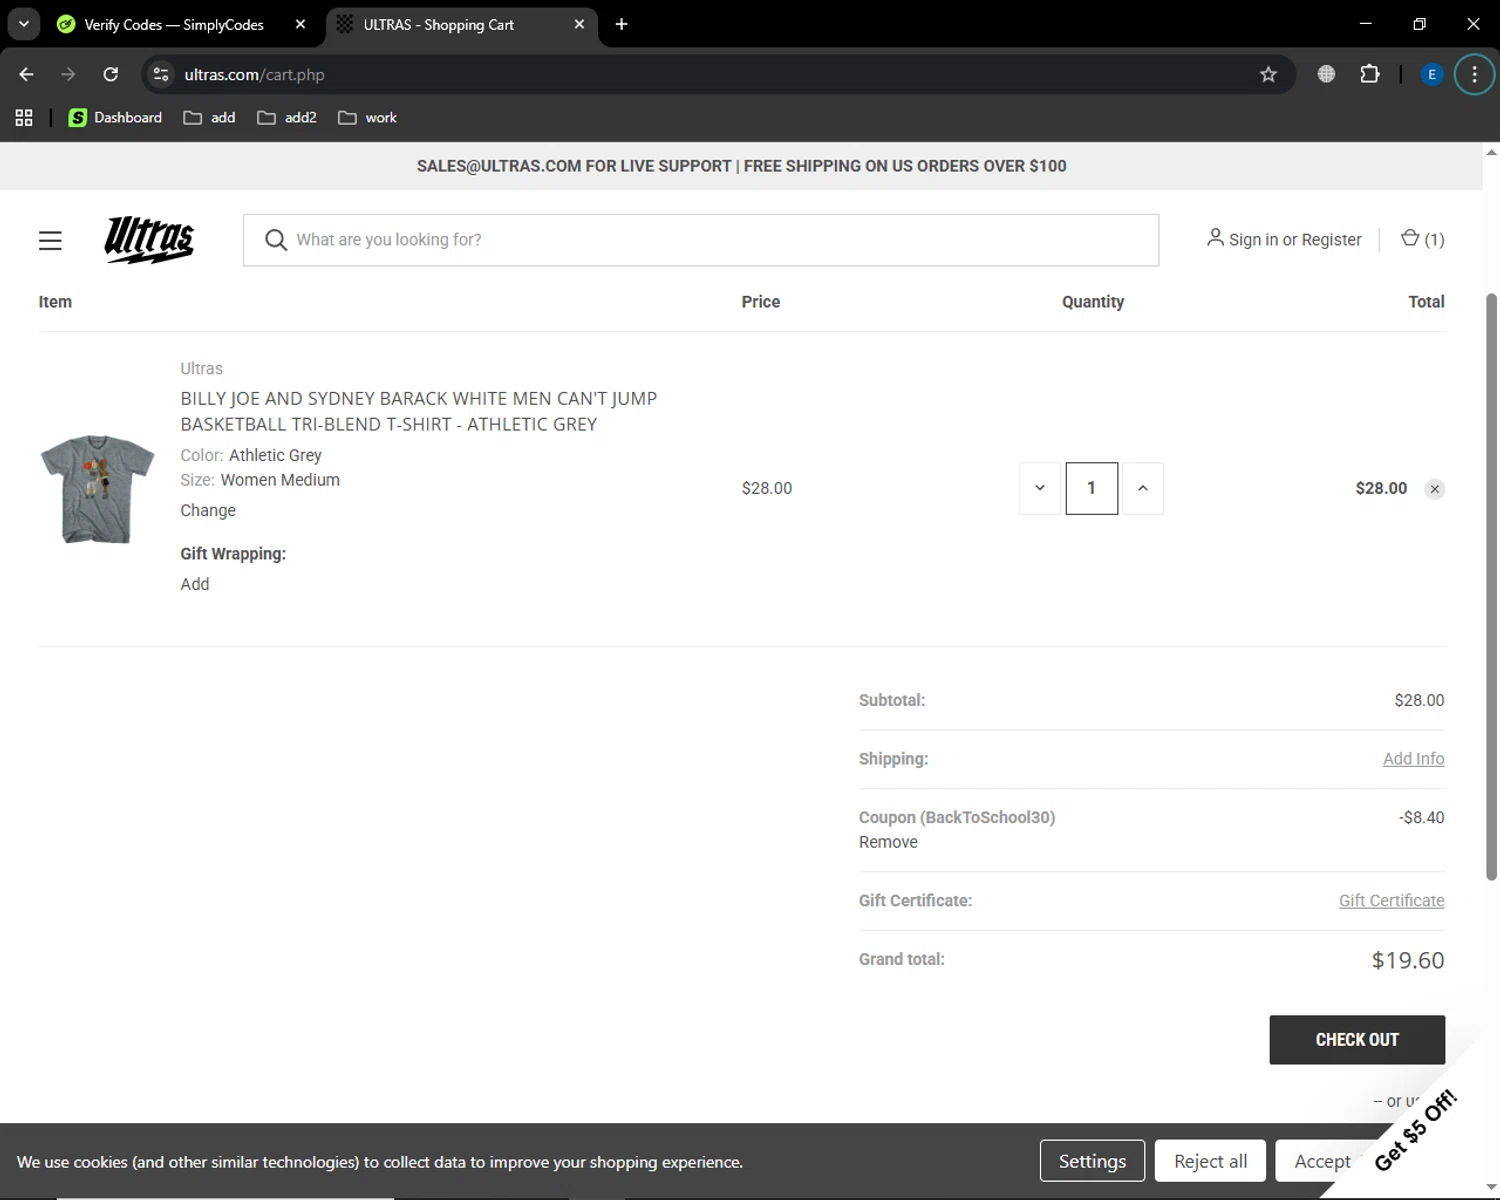This screenshot has height=1200, width=1500.
Task: Open the hamburger navigation menu
Action: 50,240
